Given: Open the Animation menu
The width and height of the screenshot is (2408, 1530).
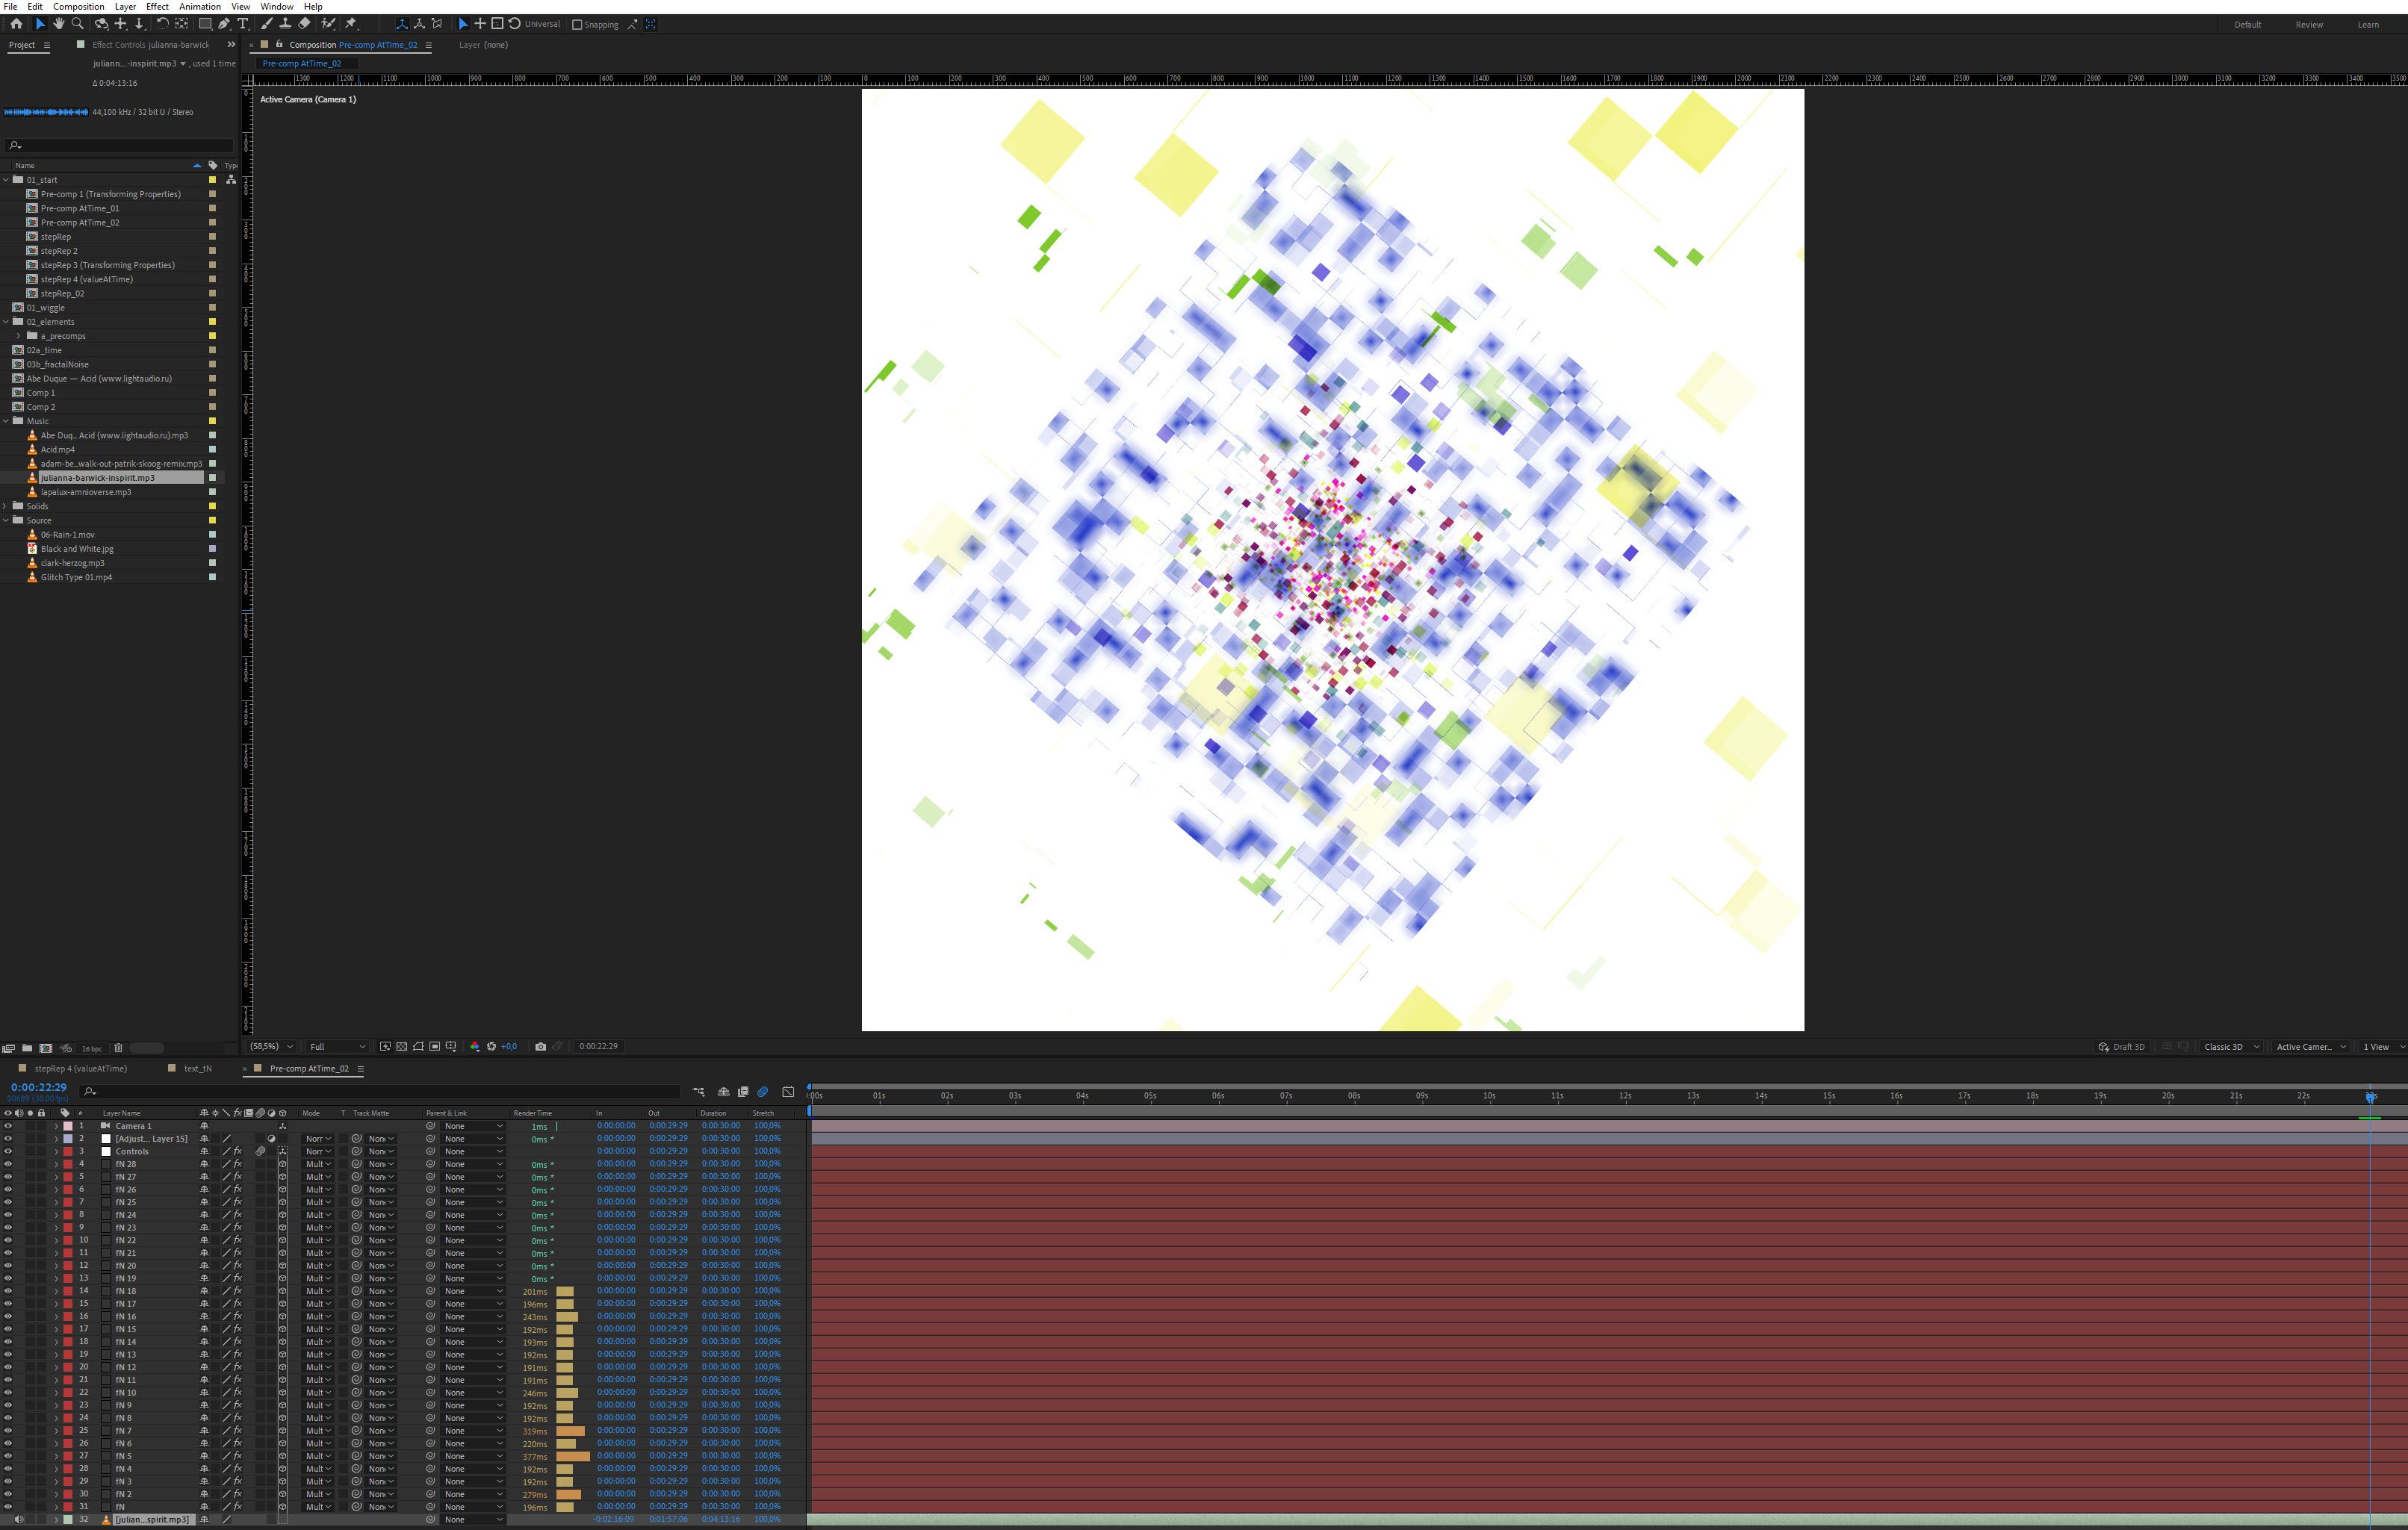Looking at the screenshot, I should [199, 6].
